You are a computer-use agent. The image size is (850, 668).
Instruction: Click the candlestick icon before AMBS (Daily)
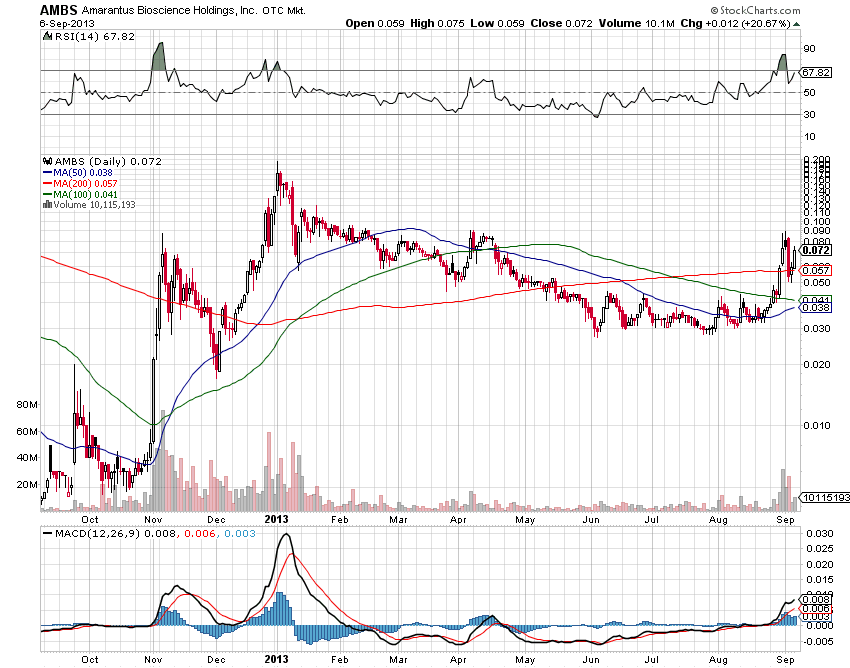(x=48, y=162)
